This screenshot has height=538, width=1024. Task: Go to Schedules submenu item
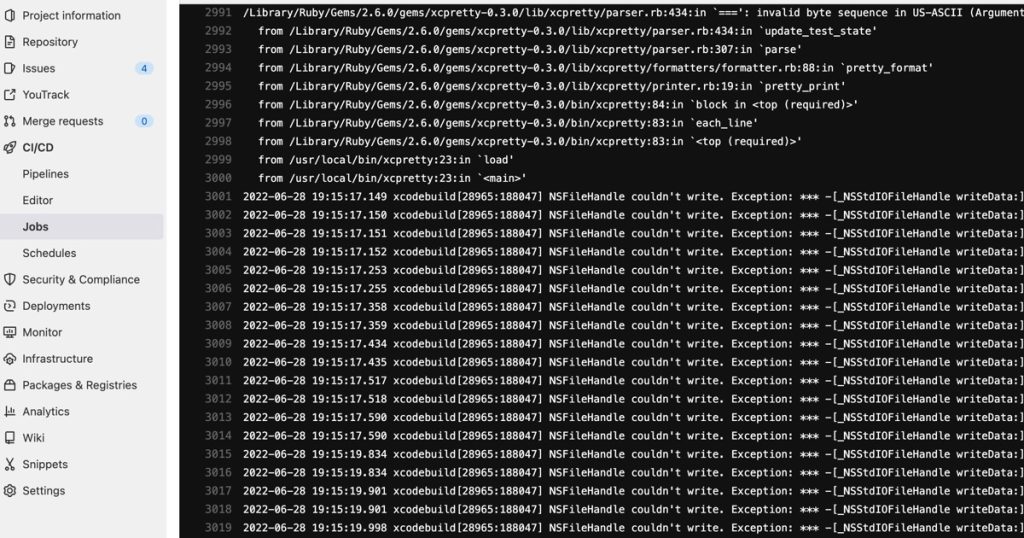49,253
